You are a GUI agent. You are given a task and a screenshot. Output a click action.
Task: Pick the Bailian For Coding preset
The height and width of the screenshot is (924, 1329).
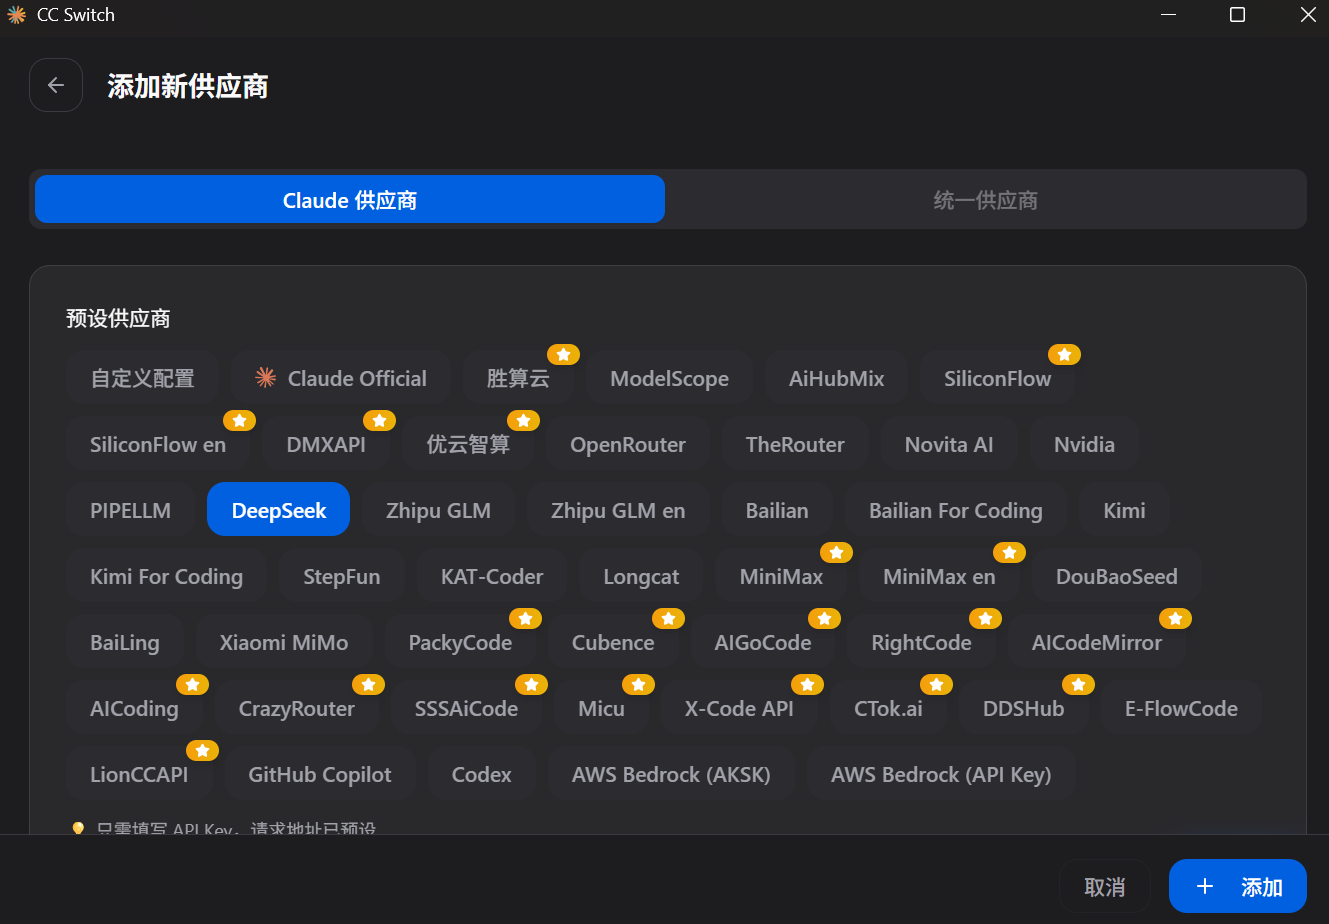(x=955, y=510)
